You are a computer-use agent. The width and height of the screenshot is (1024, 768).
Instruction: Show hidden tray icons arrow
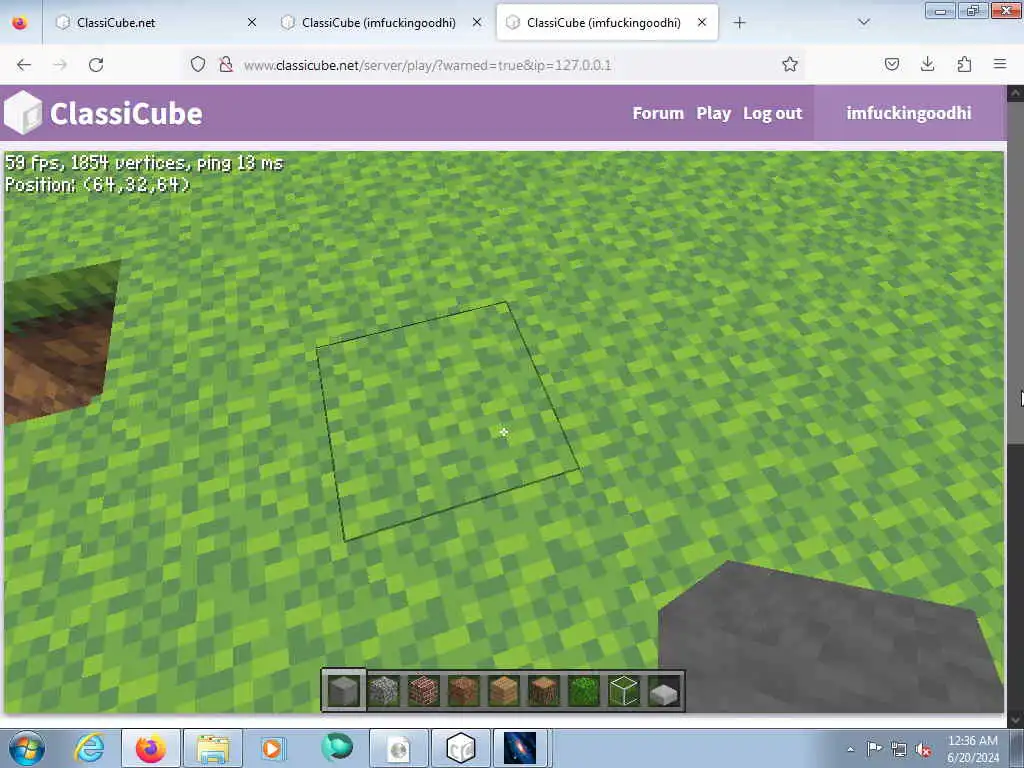coord(850,750)
